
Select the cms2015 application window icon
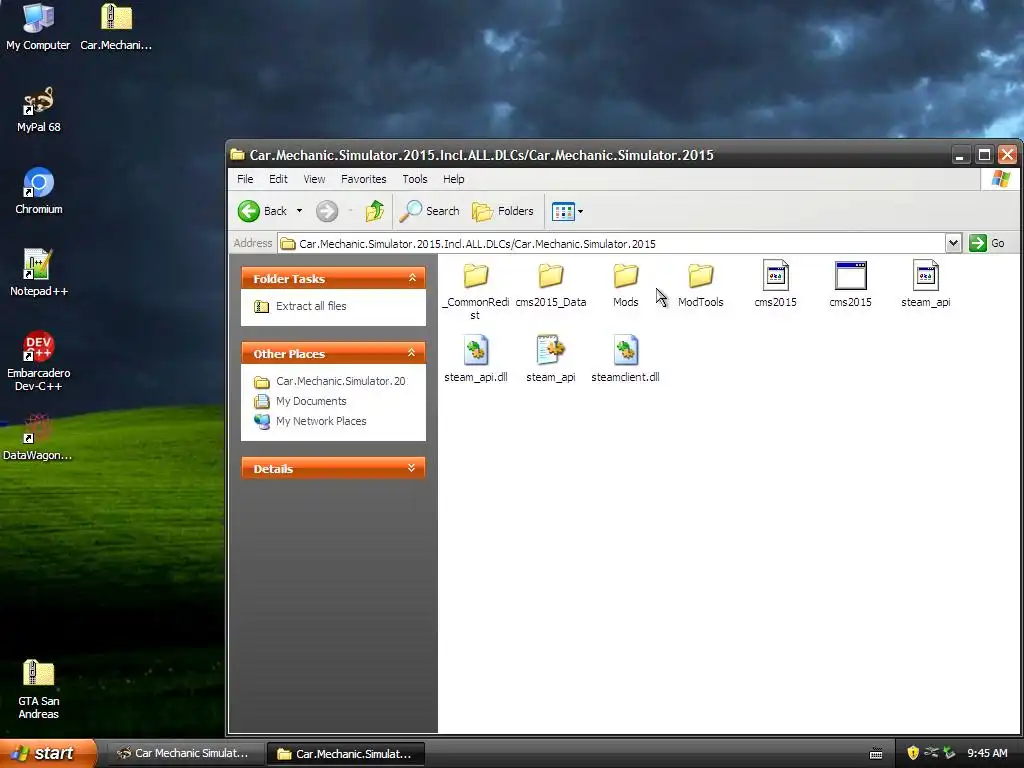(850, 284)
